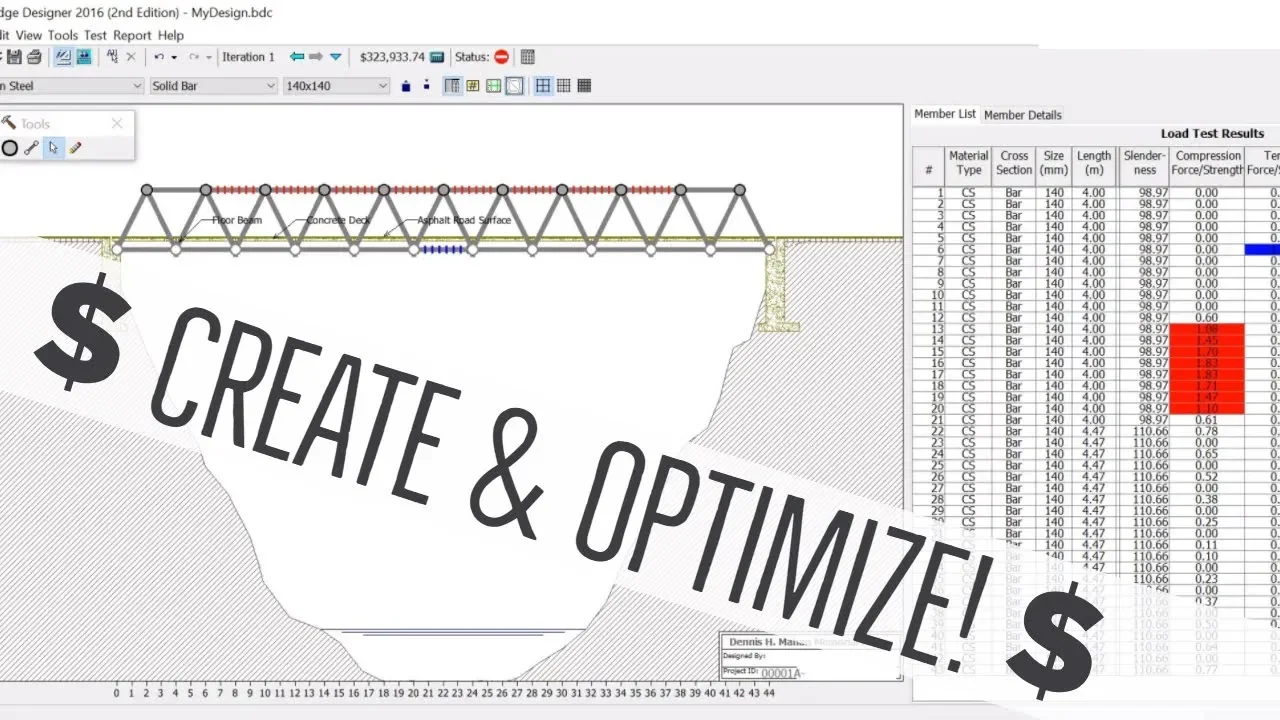Image resolution: width=1280 pixels, height=720 pixels.
Task: Open the Report menu
Action: [x=132, y=35]
